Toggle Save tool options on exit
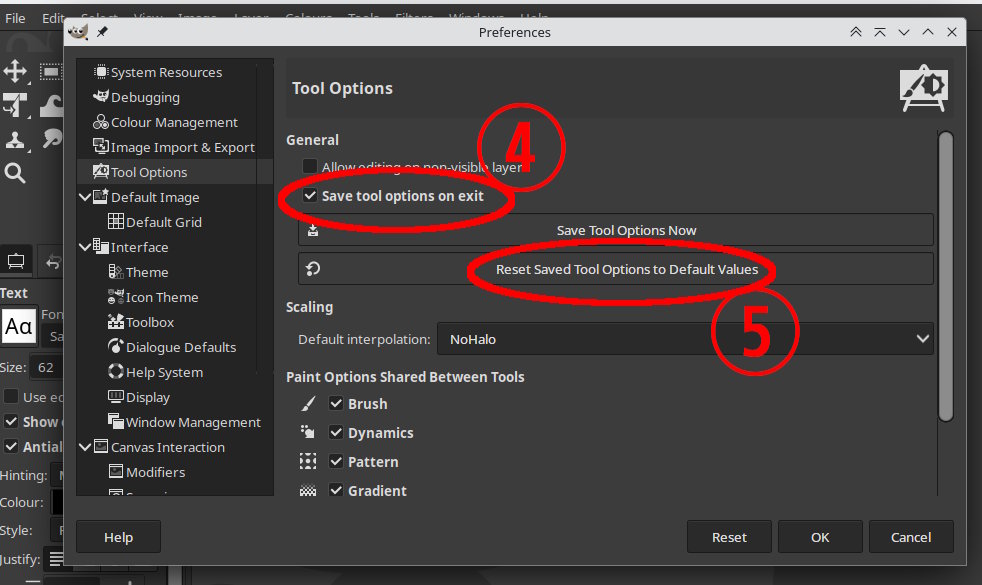 click(x=309, y=195)
